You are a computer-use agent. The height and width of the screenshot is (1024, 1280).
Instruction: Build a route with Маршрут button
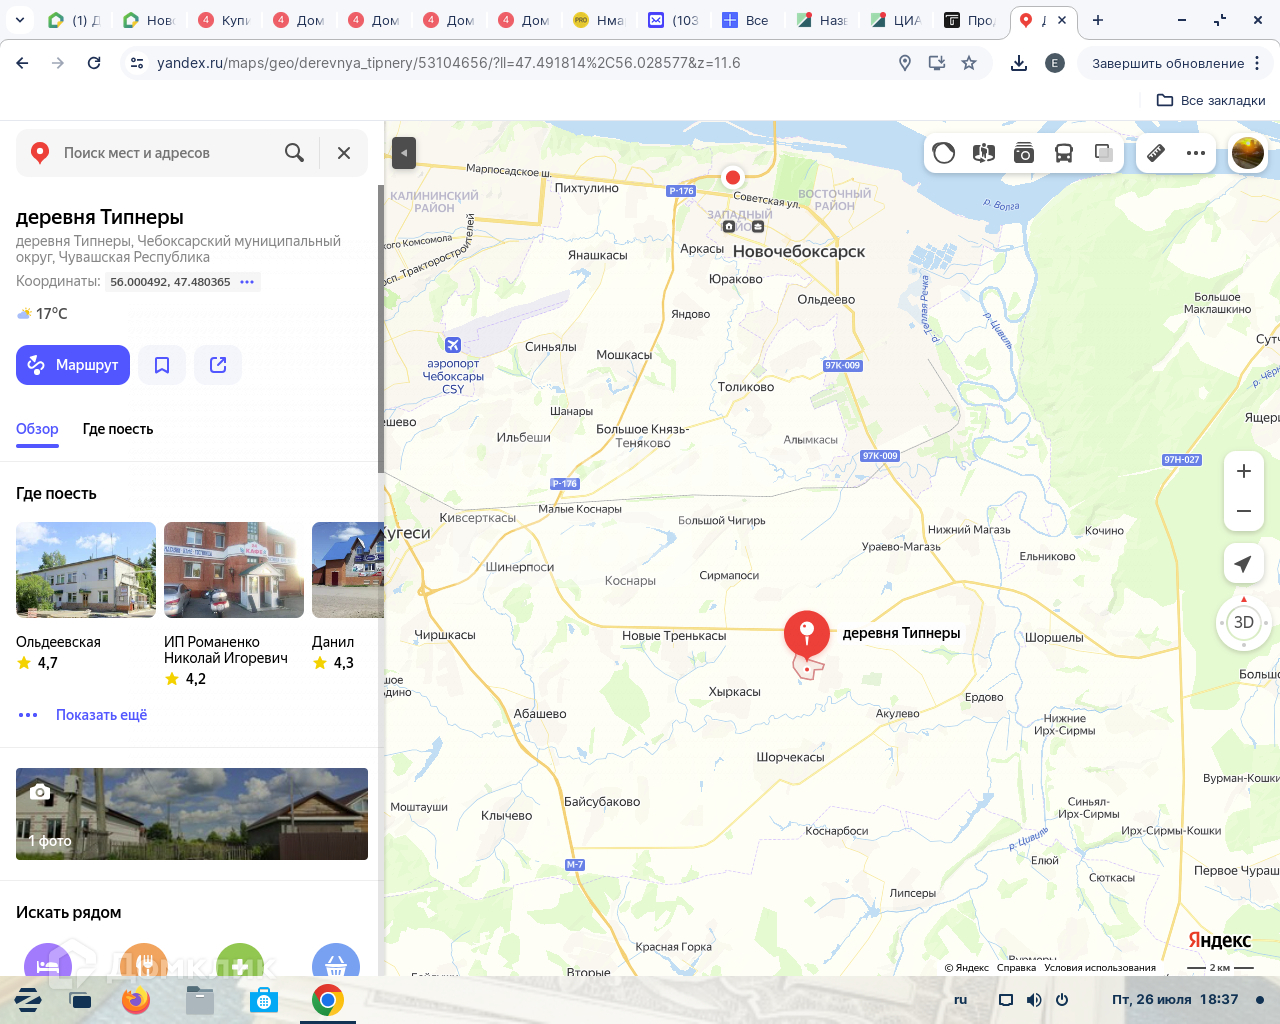(73, 365)
